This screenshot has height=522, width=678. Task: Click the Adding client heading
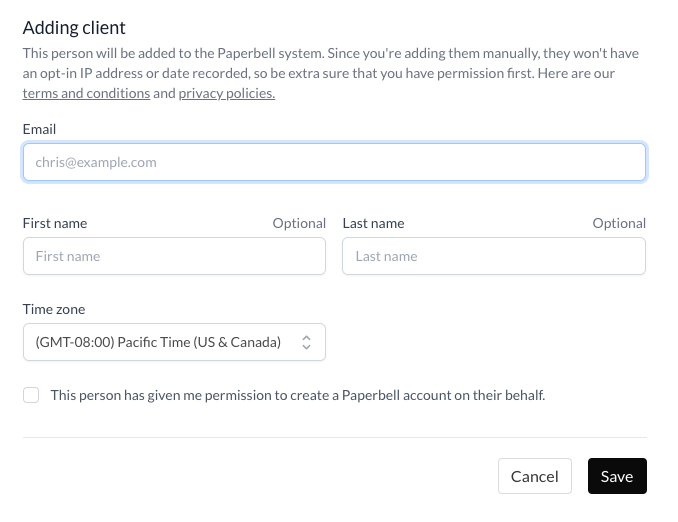[x=74, y=28]
